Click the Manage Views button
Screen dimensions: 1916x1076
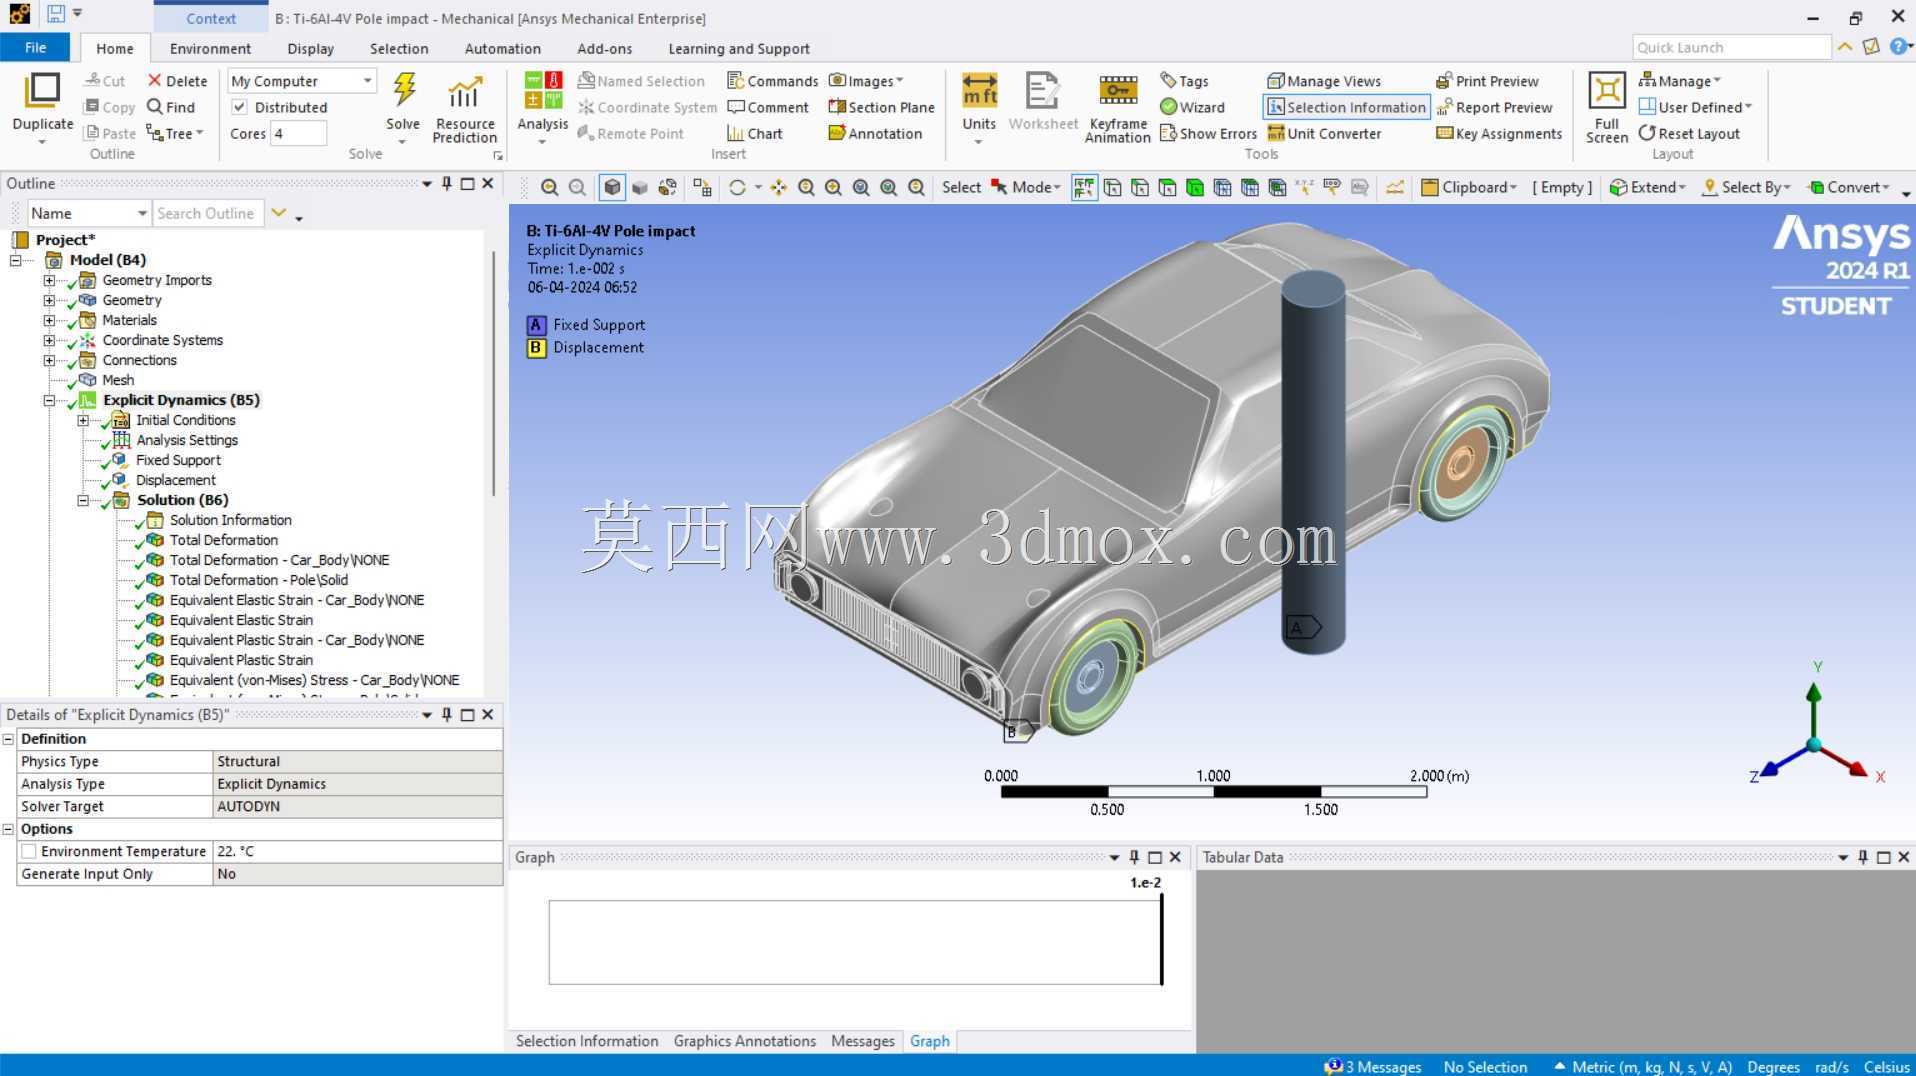pyautogui.click(x=1324, y=81)
